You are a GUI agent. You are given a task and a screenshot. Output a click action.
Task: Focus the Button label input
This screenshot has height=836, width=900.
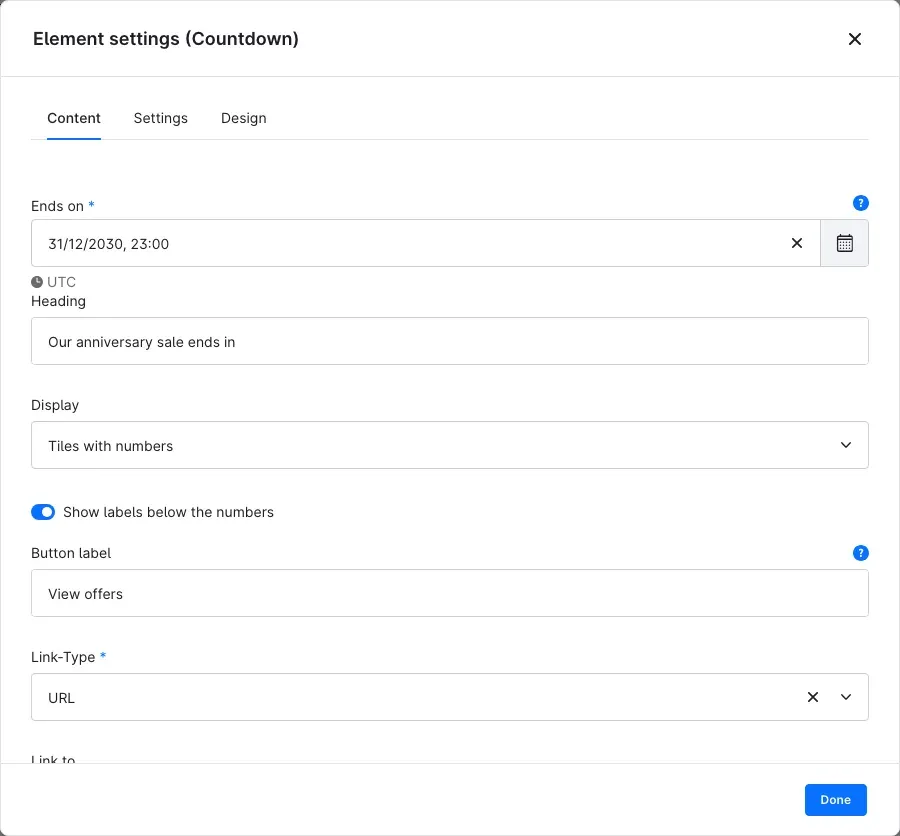[449, 593]
